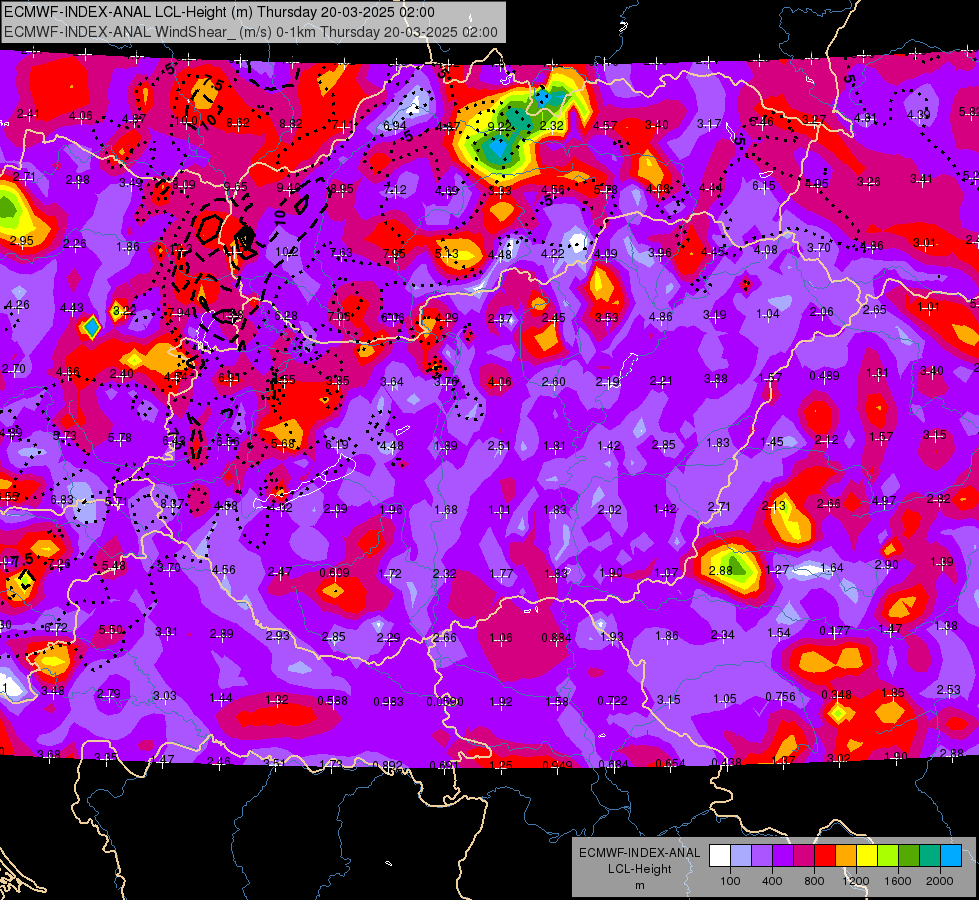Click the grid value 0.177
The image size is (979, 900).
click(x=834, y=631)
